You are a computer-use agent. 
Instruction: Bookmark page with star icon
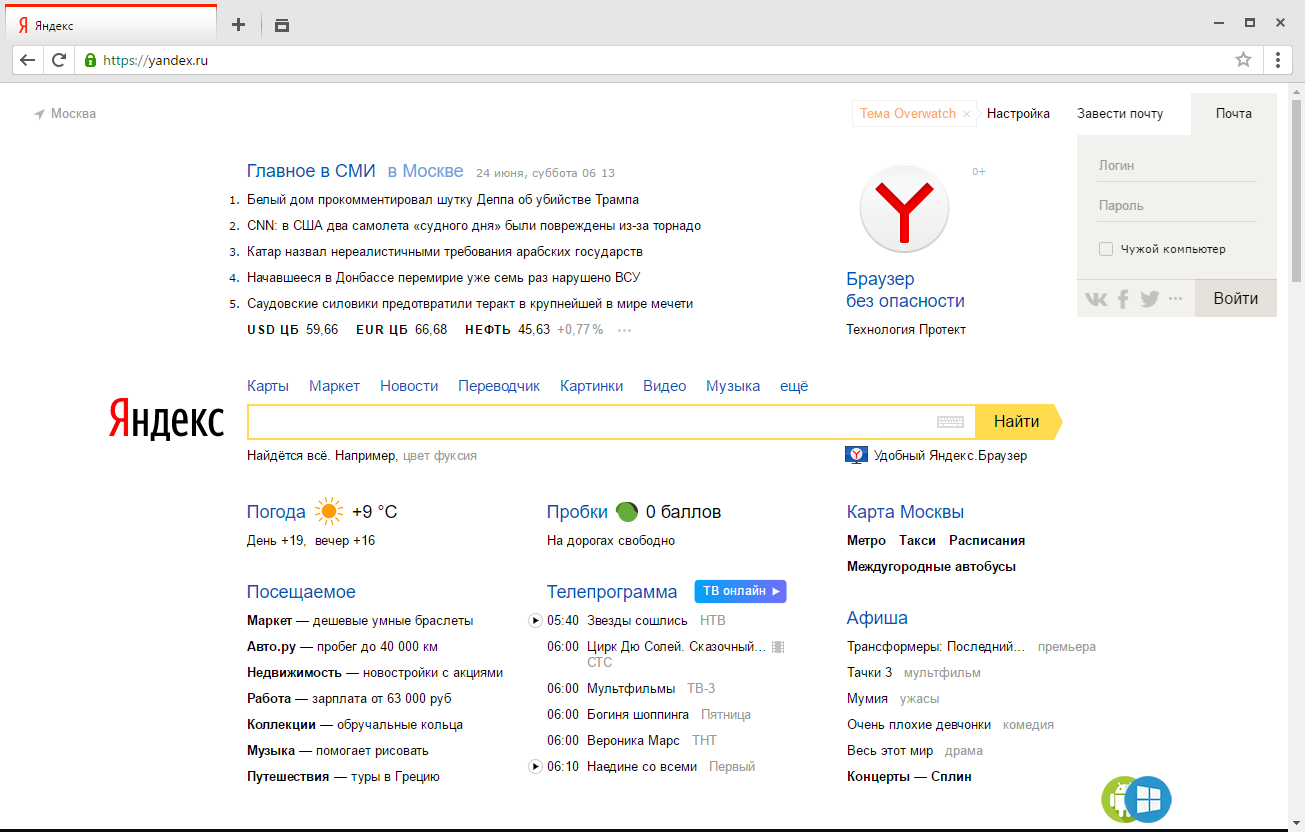point(1243,60)
